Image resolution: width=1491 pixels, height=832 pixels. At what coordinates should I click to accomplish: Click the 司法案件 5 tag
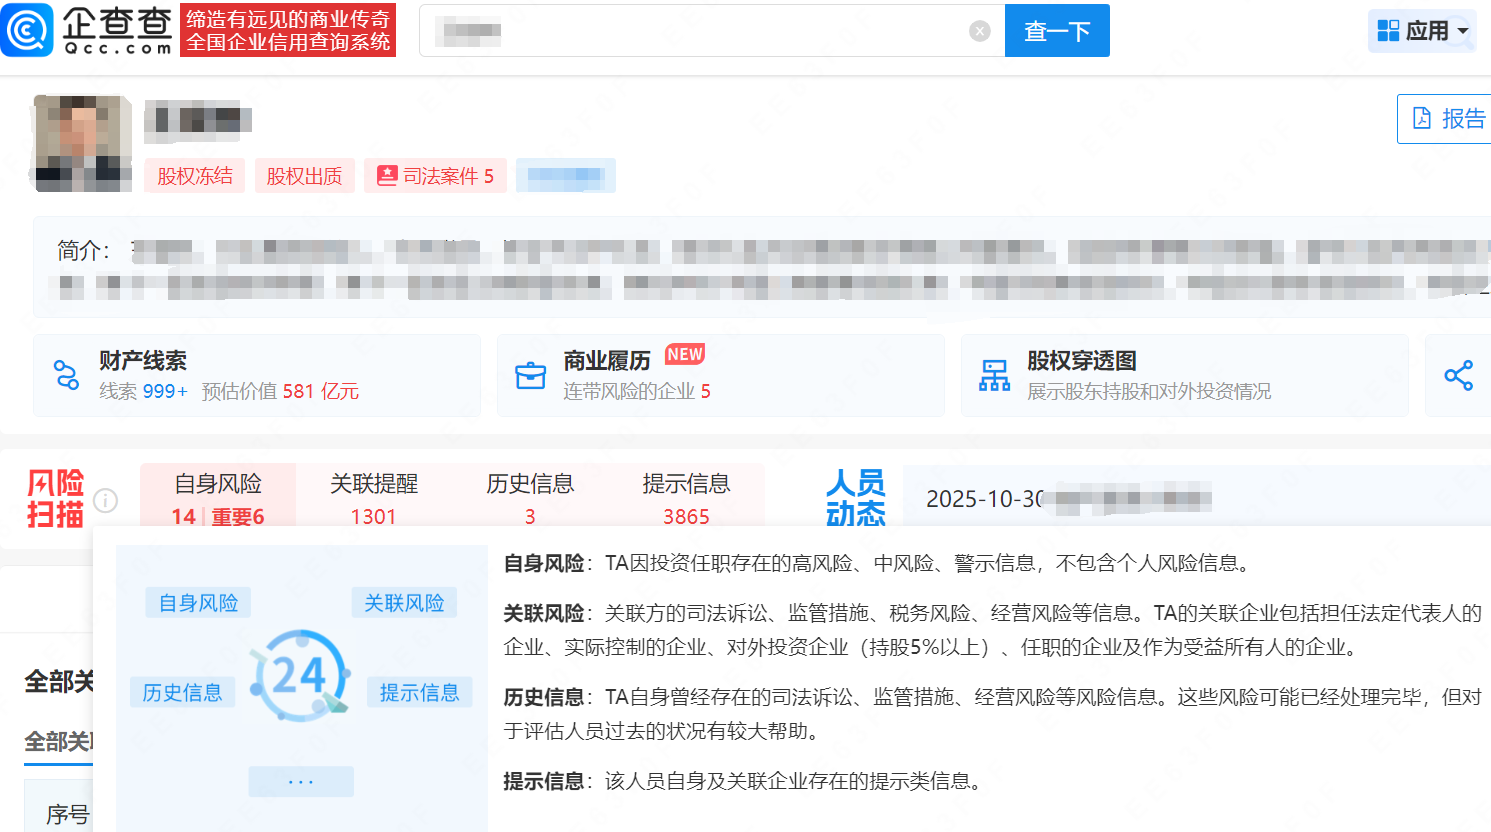pyautogui.click(x=436, y=176)
